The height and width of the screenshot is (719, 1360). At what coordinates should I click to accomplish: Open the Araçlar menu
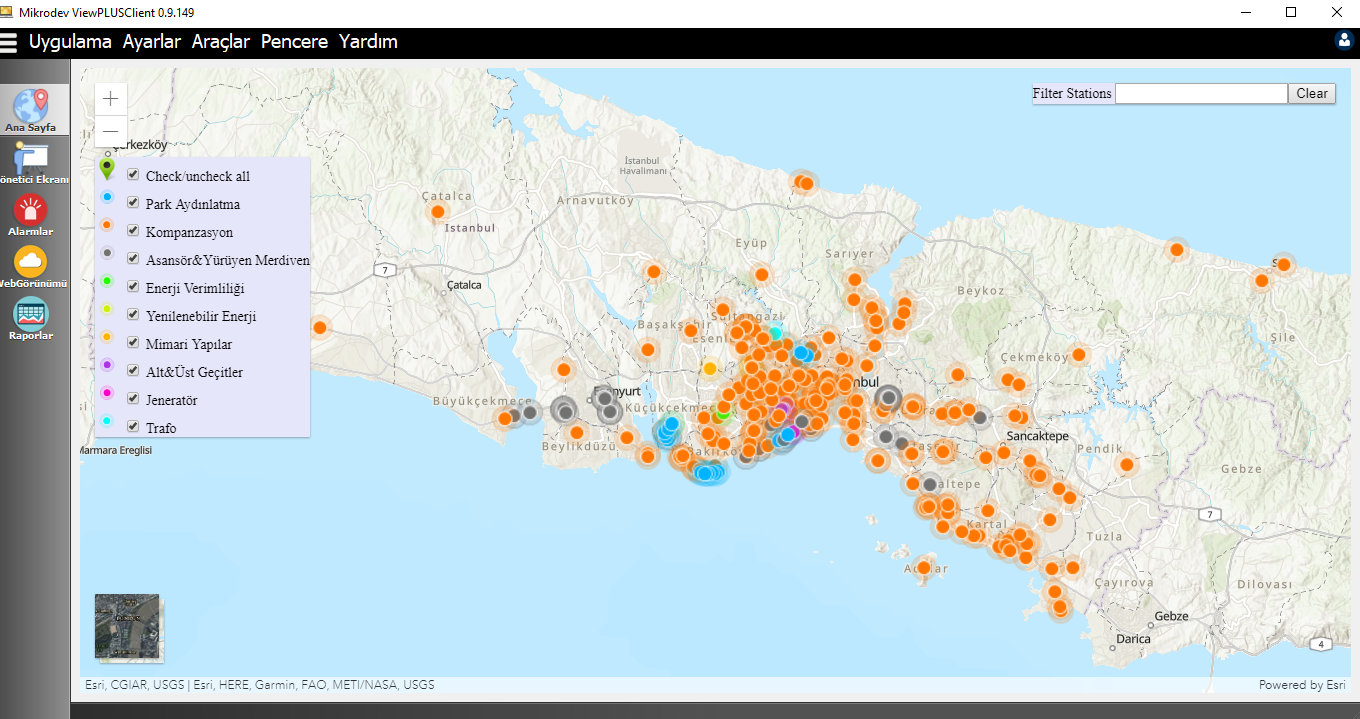pyautogui.click(x=221, y=42)
